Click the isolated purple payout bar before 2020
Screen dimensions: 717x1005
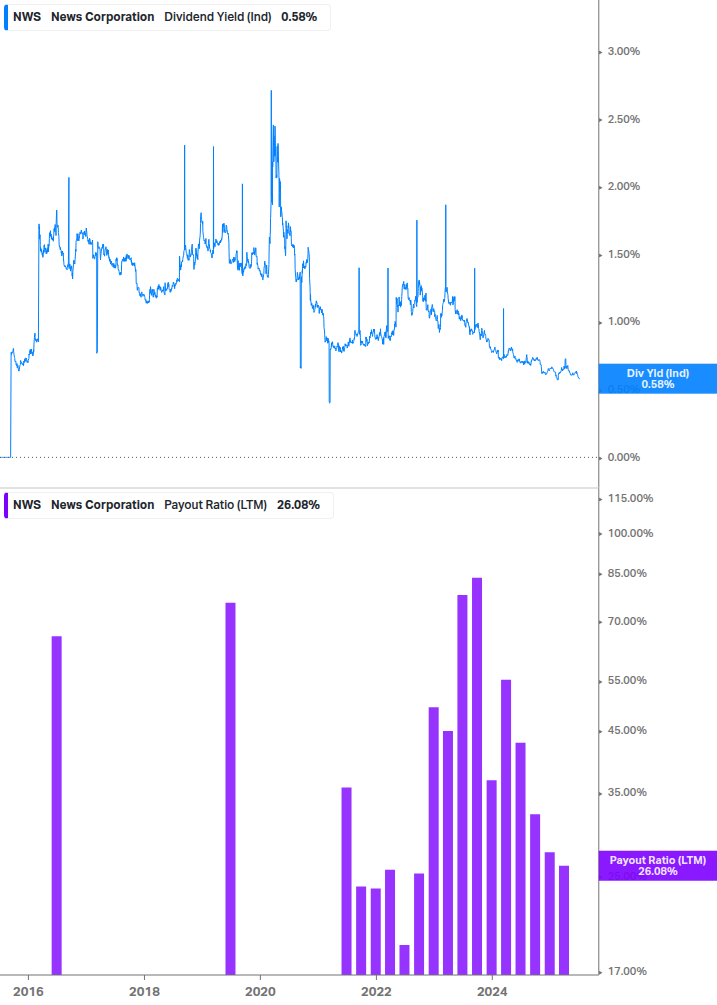point(231,789)
